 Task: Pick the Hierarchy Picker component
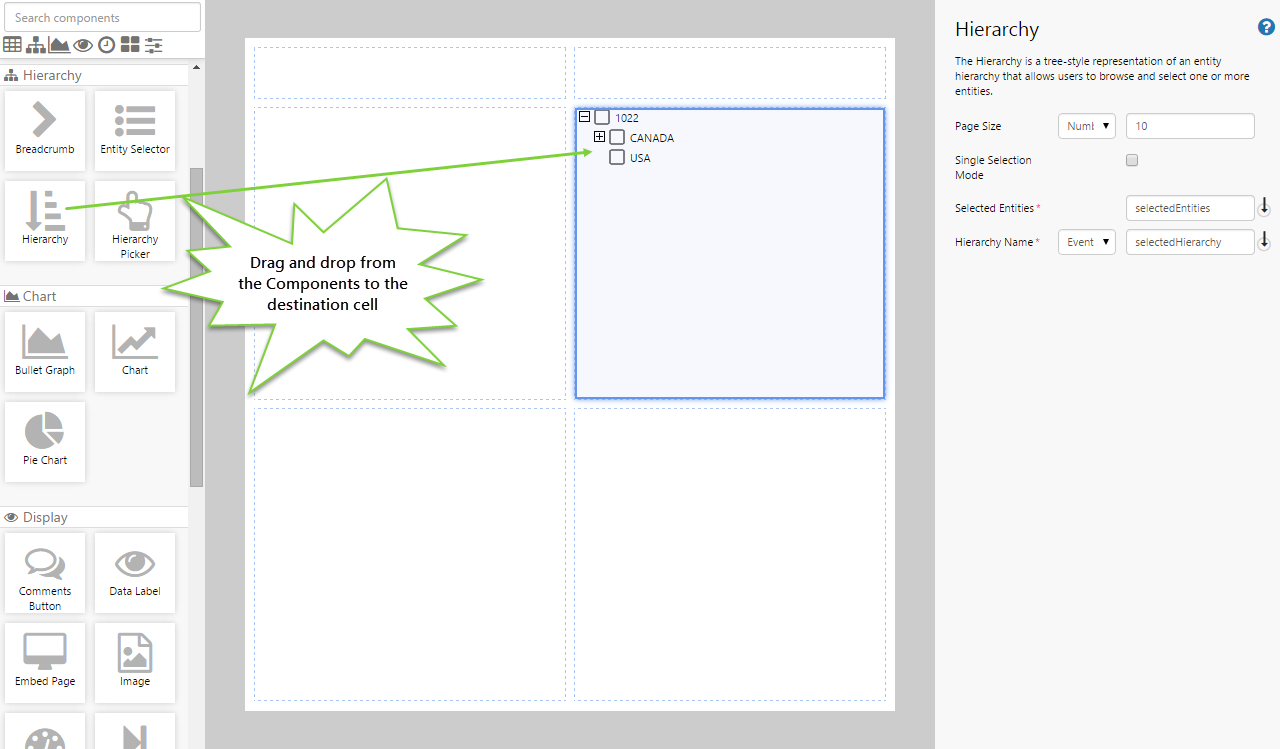pyautogui.click(x=135, y=221)
